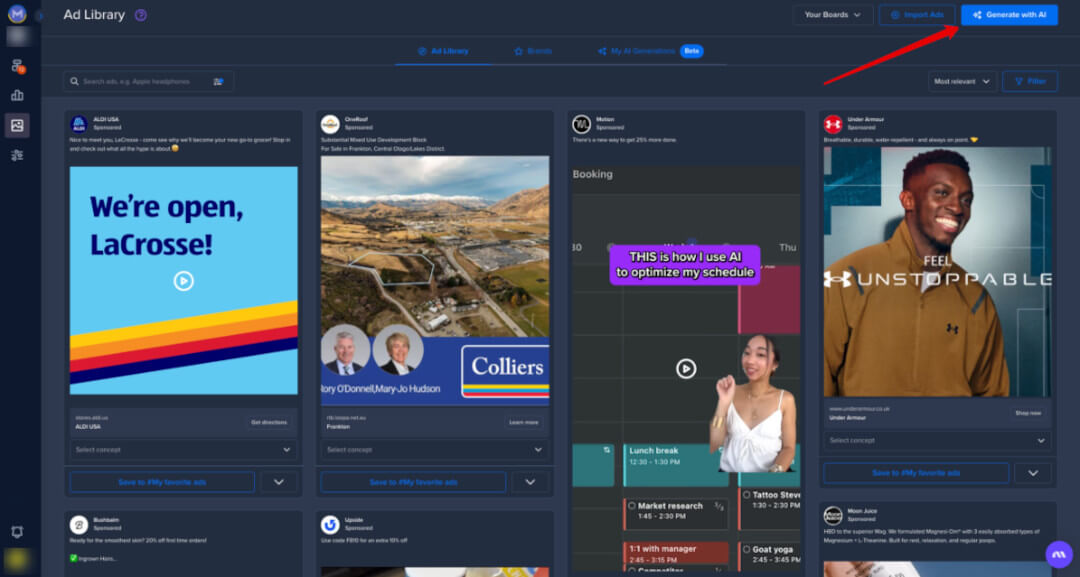Click the Generate with AI button
1080x577 pixels.
click(x=1009, y=14)
